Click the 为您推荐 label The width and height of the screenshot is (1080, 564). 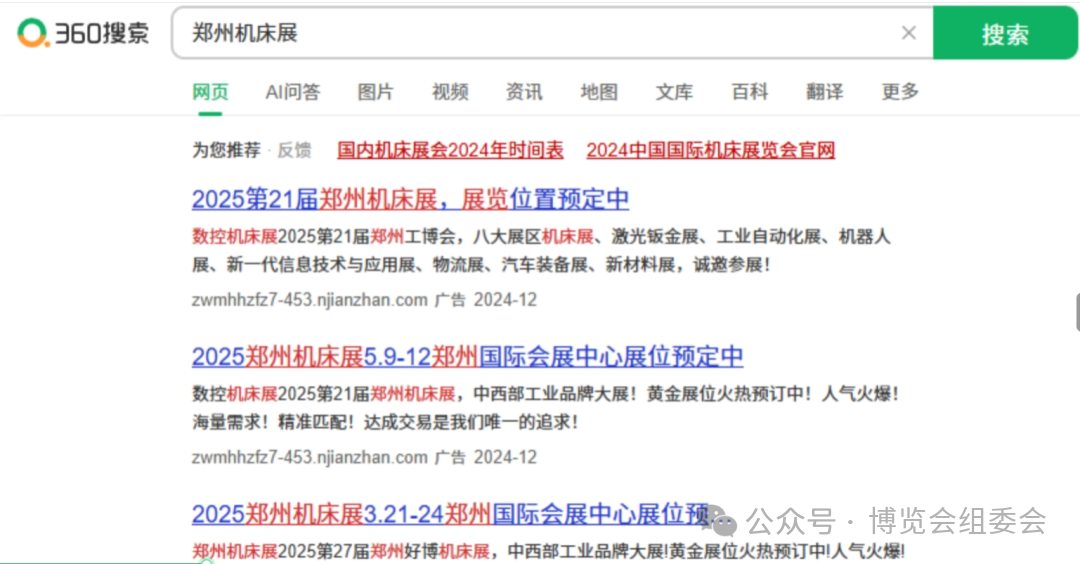(226, 150)
